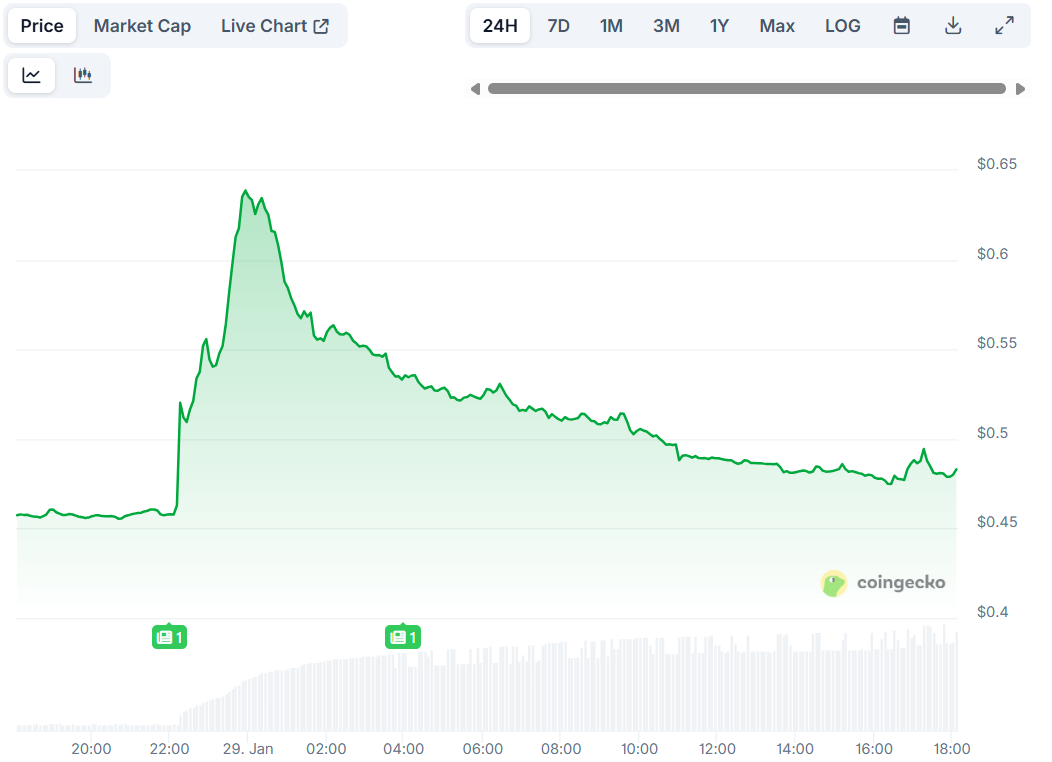Set the chart range to 7D
Image resolution: width=1052 pixels, height=762 pixels.
tap(558, 26)
